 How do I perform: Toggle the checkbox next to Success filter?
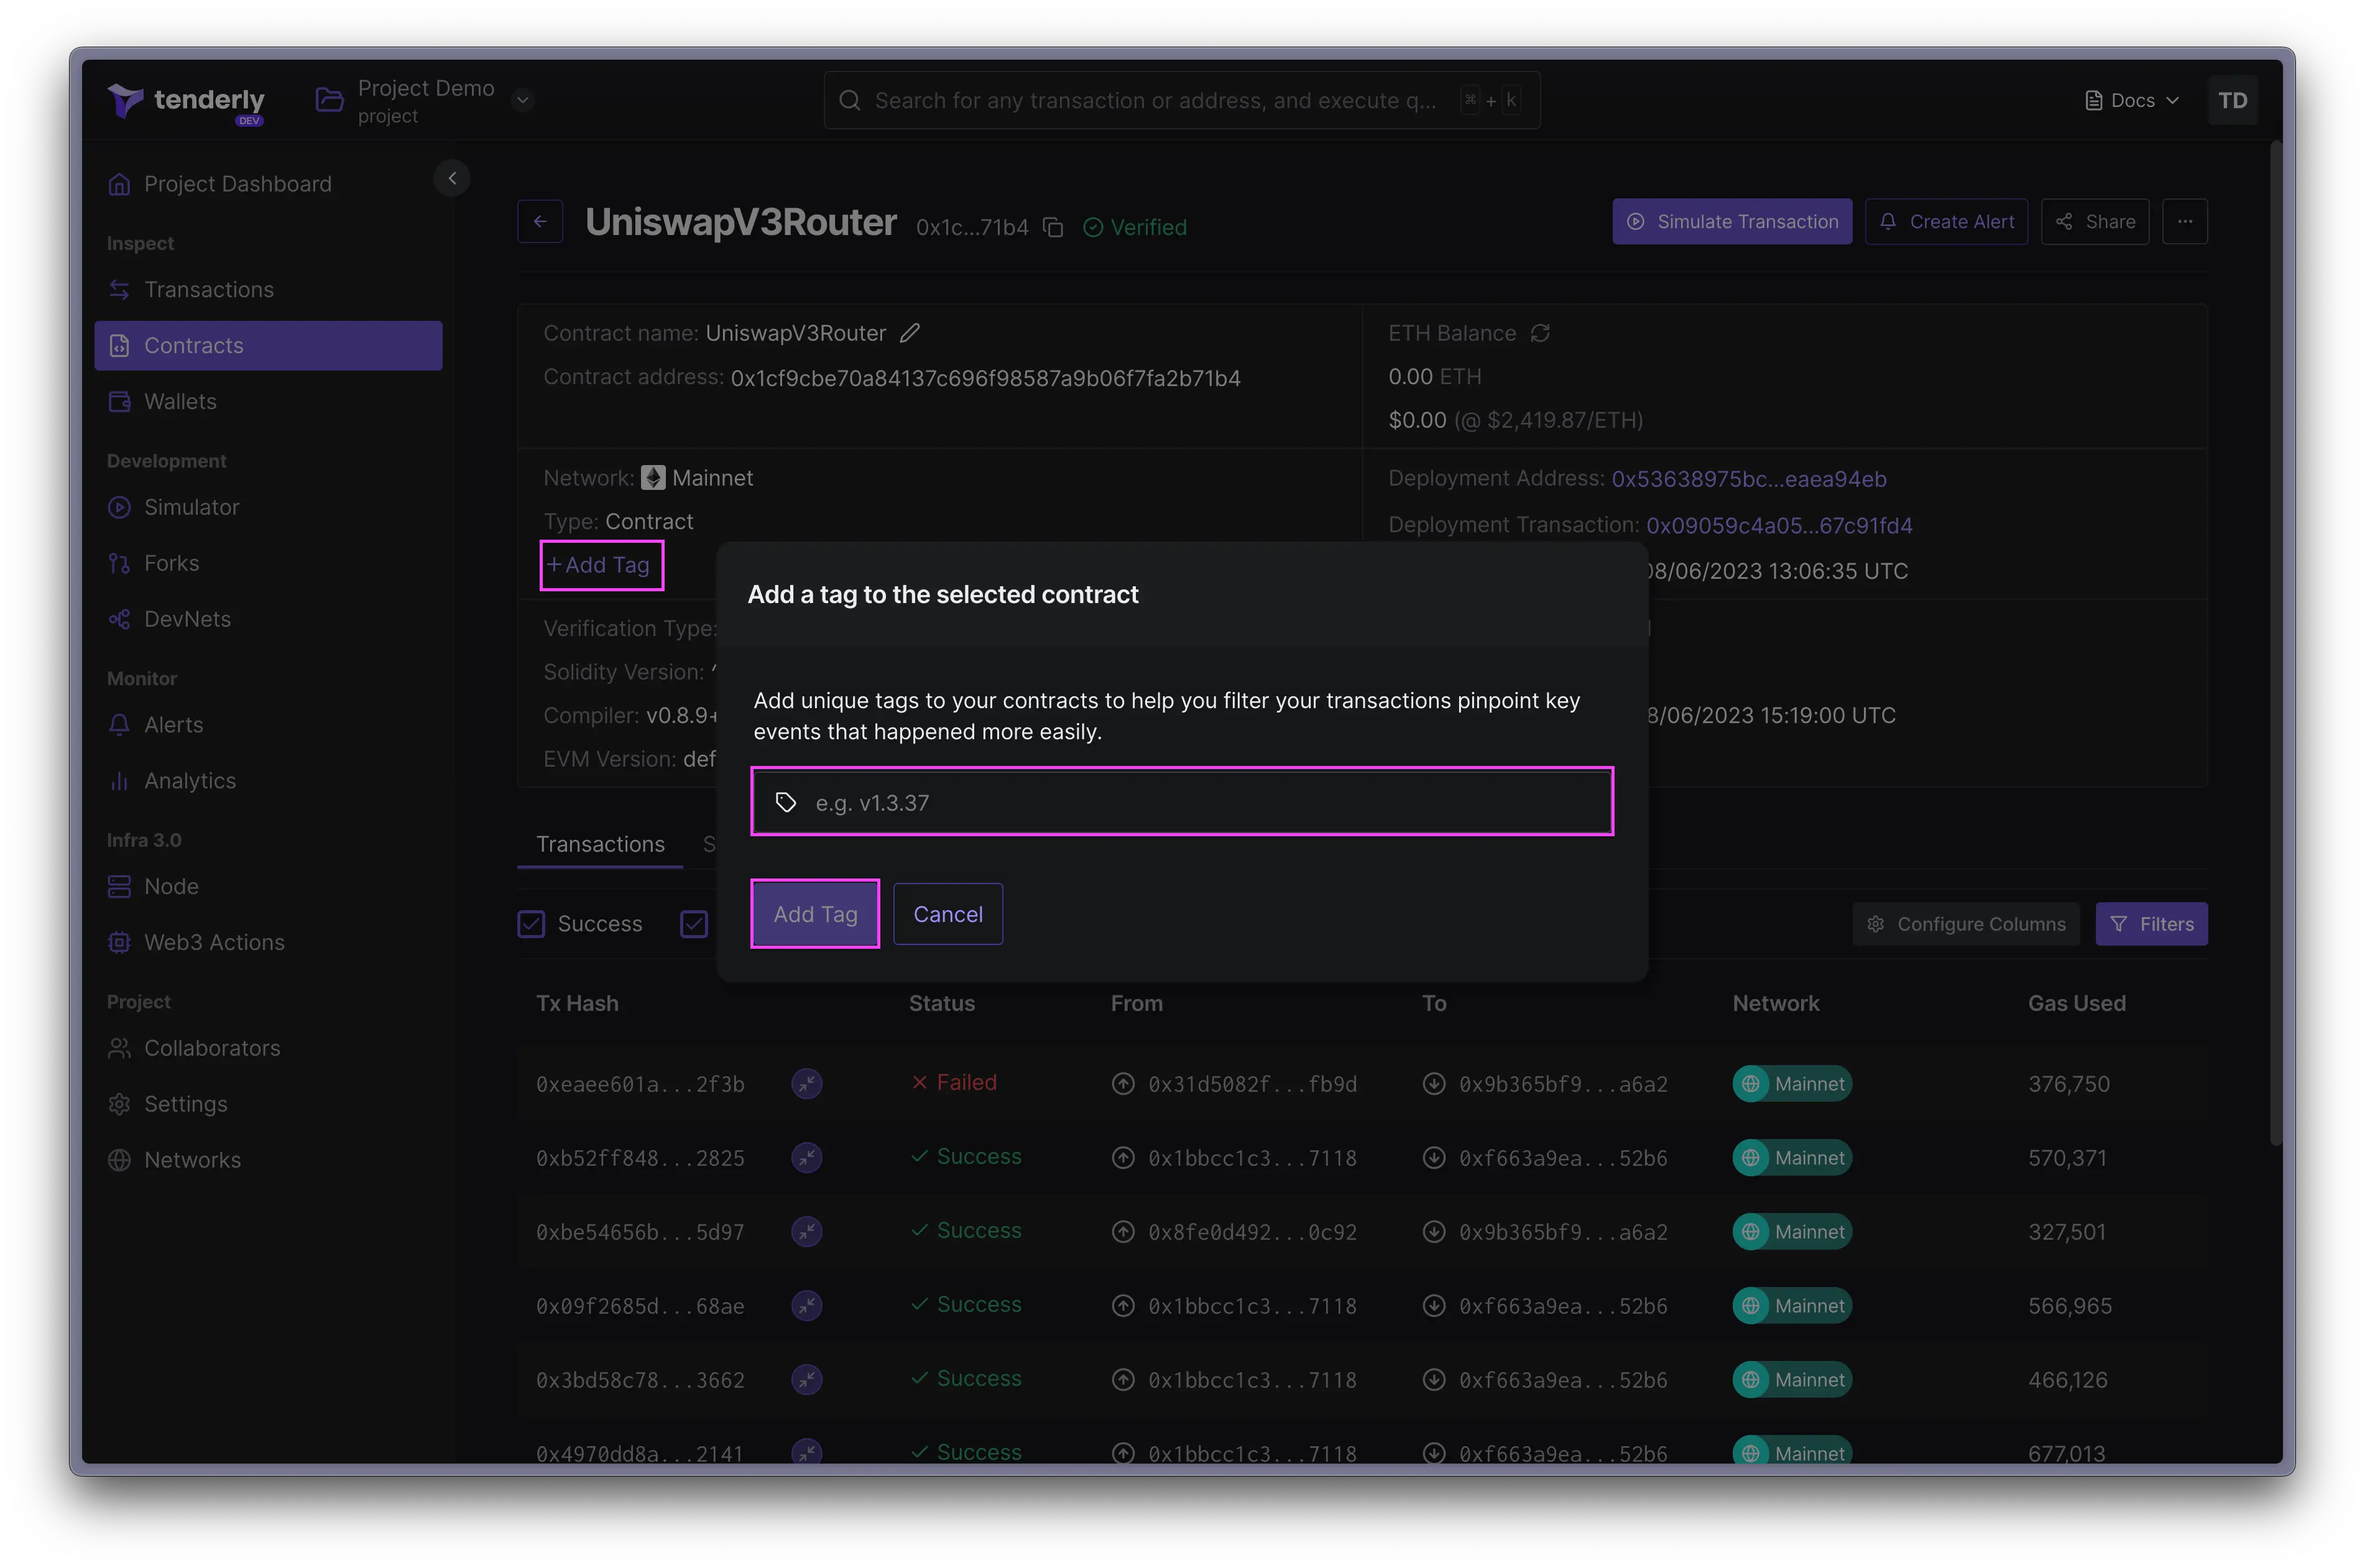tap(694, 924)
